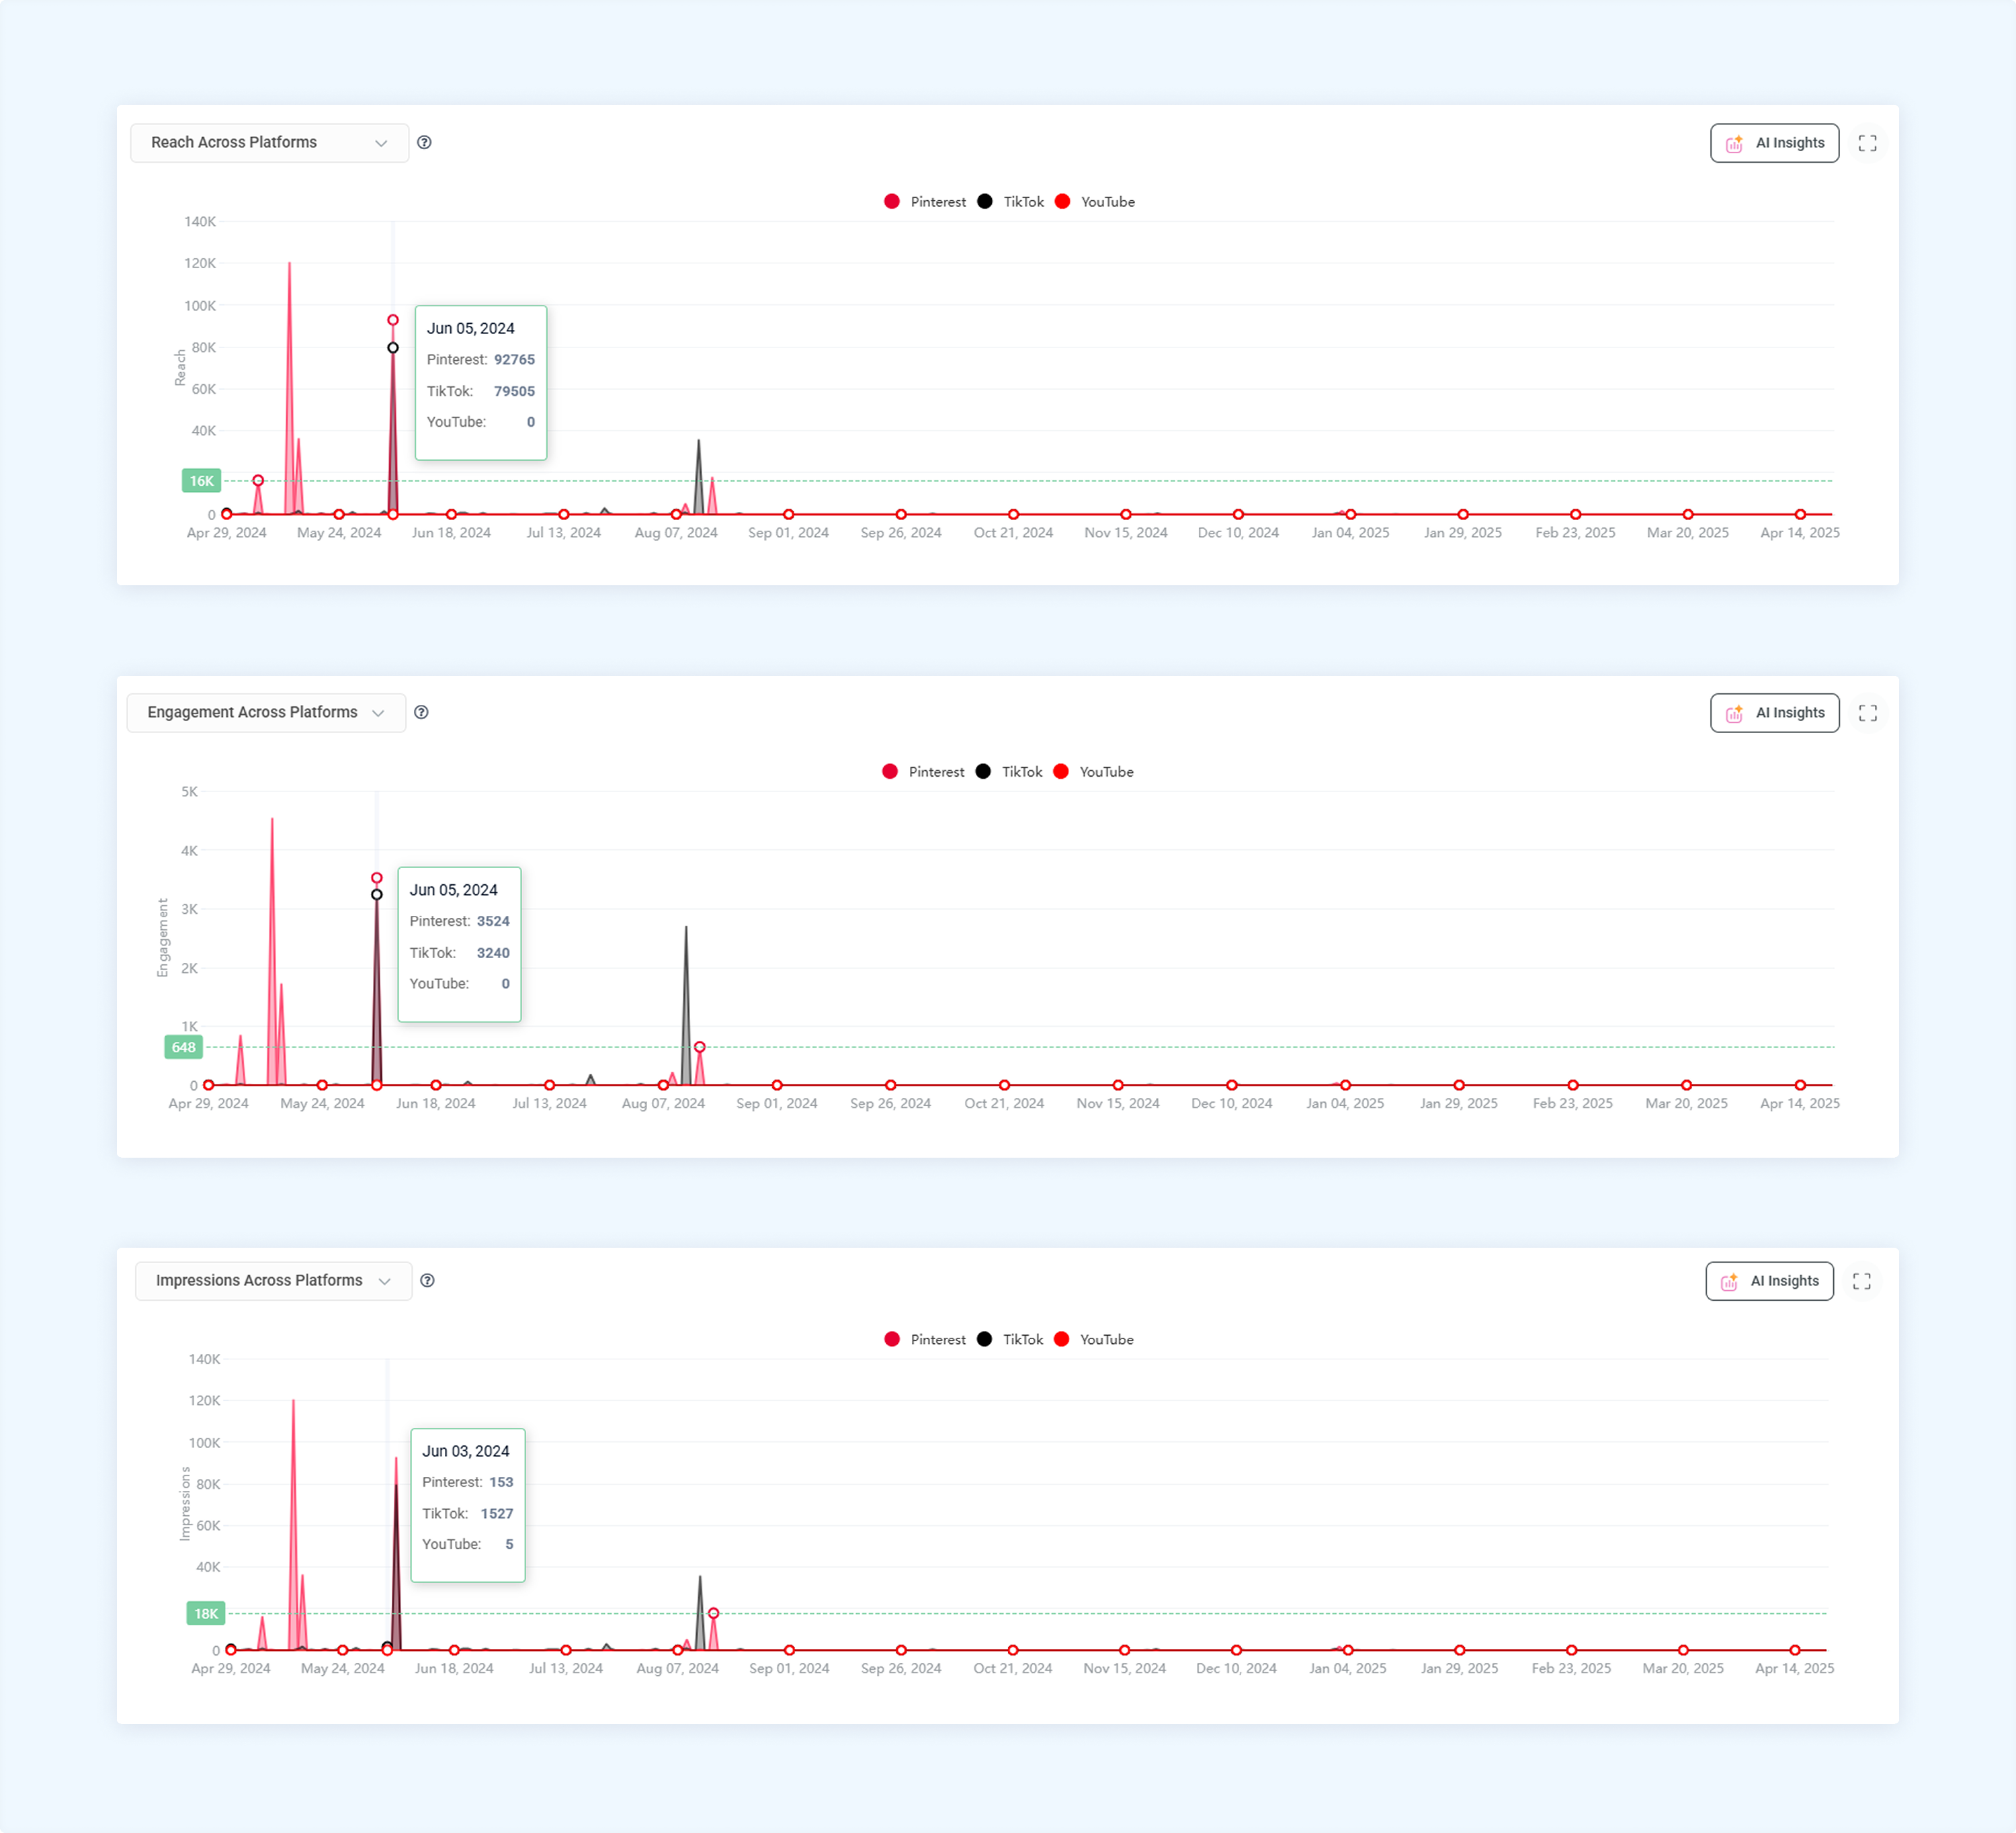Image resolution: width=2016 pixels, height=1833 pixels.
Task: Click the Apr 14, 2025 label on Reach axis
Action: tap(1800, 533)
